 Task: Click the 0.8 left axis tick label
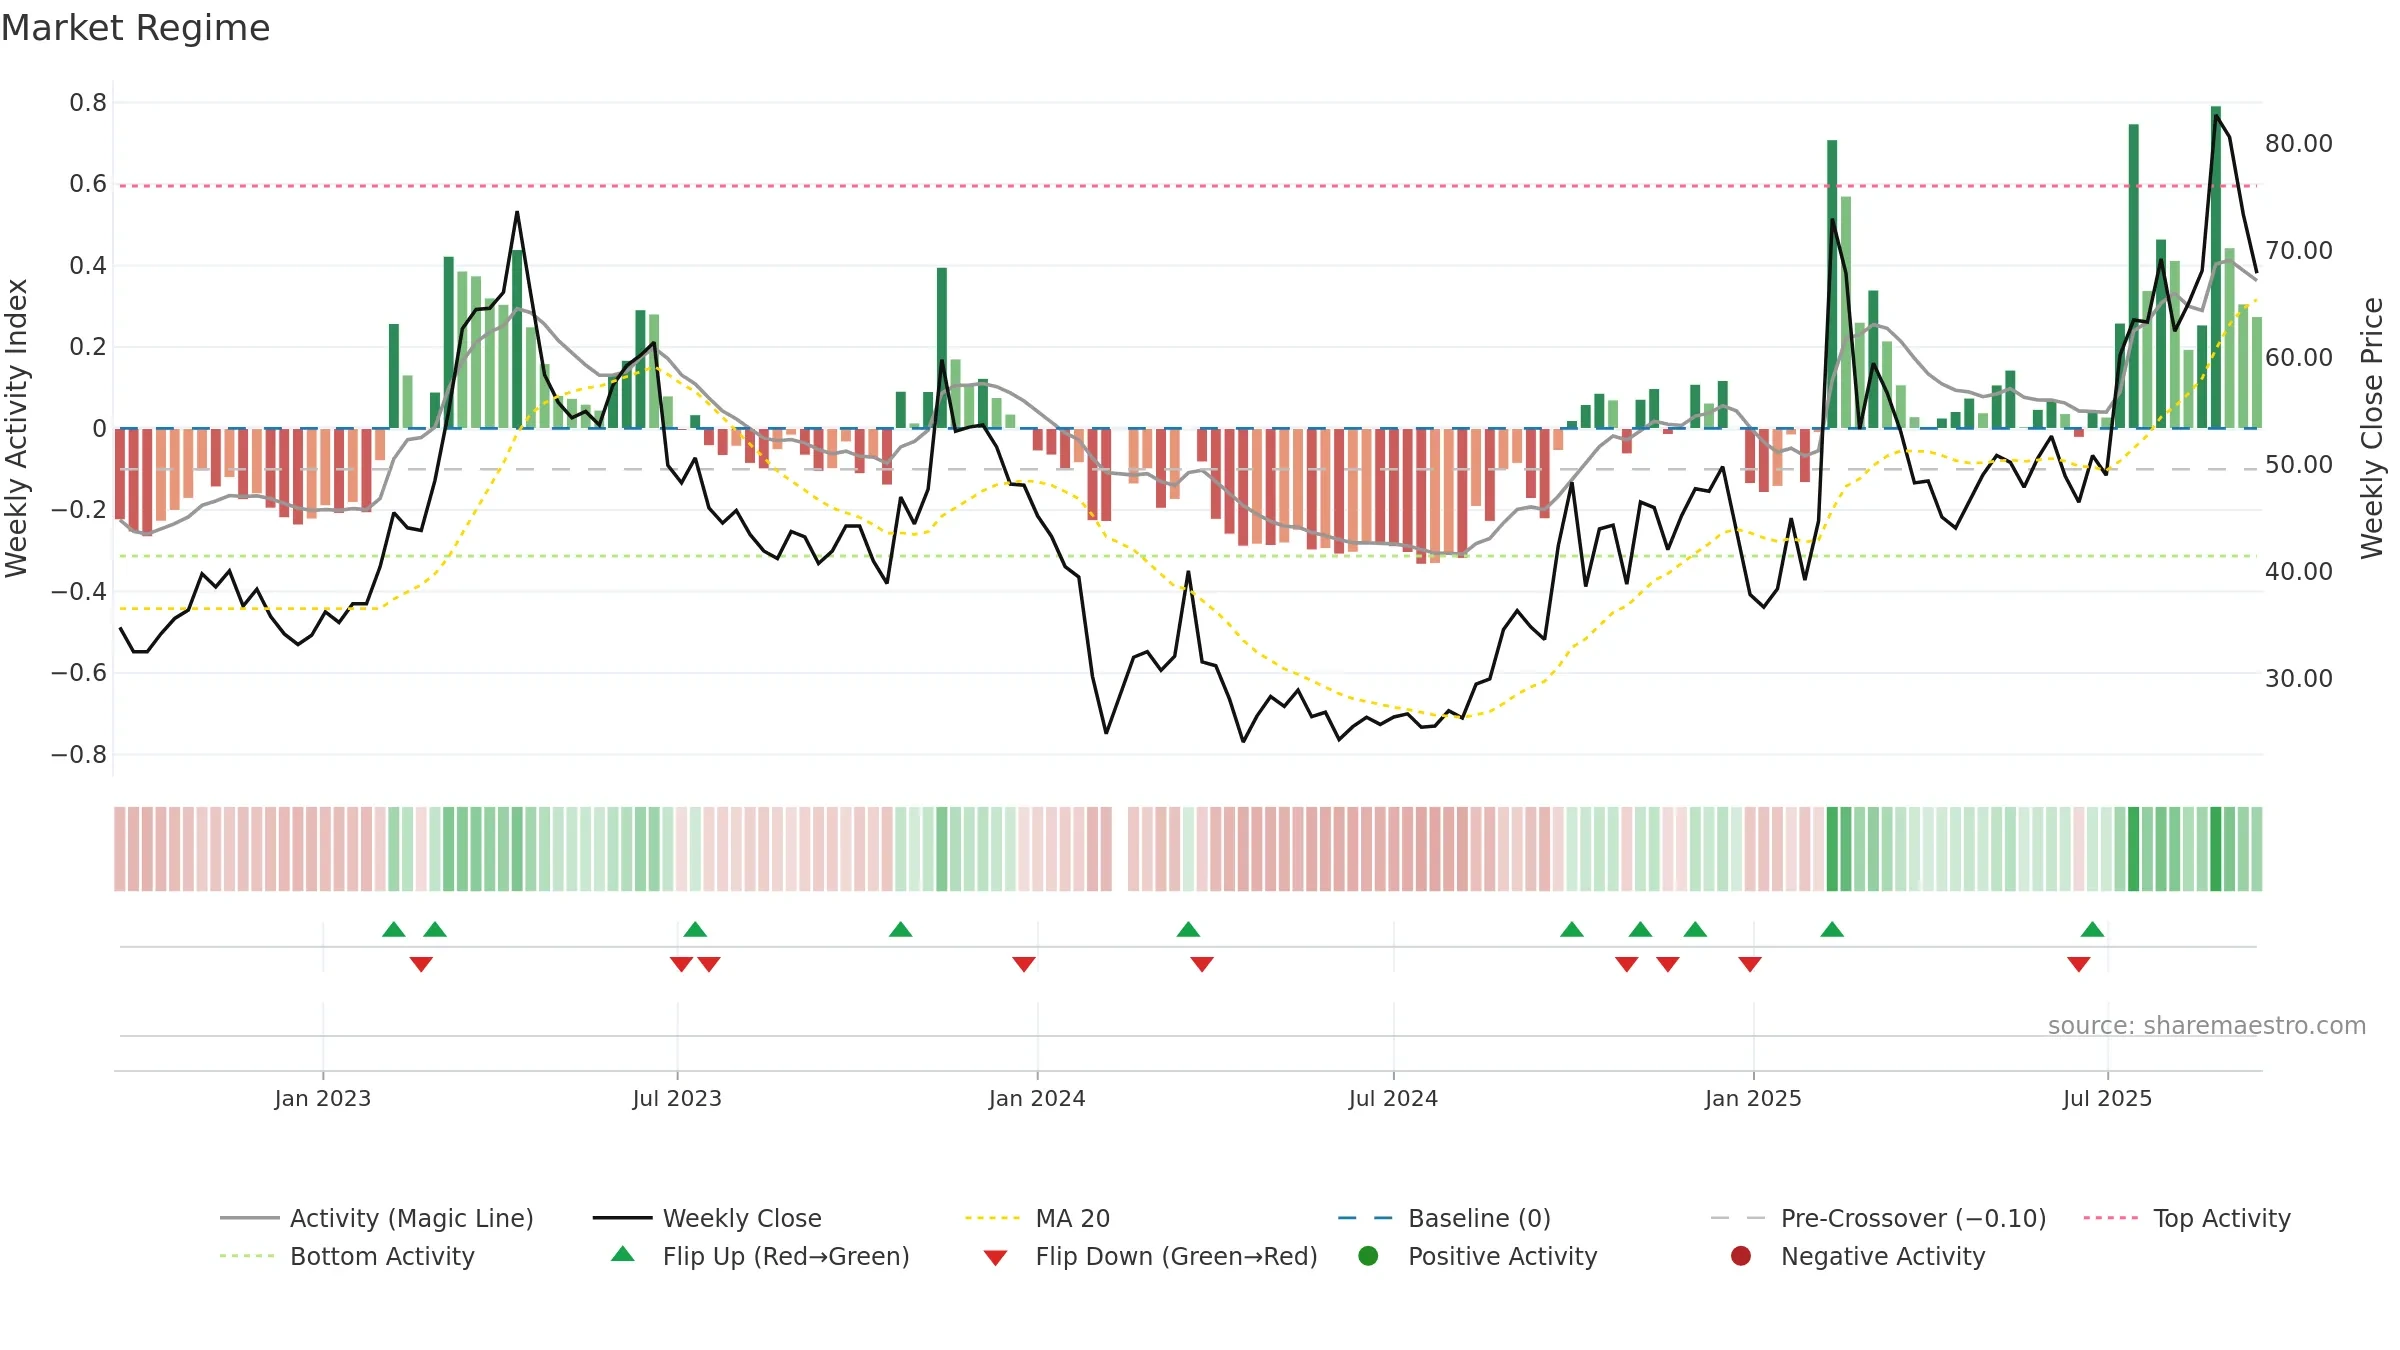tap(88, 102)
